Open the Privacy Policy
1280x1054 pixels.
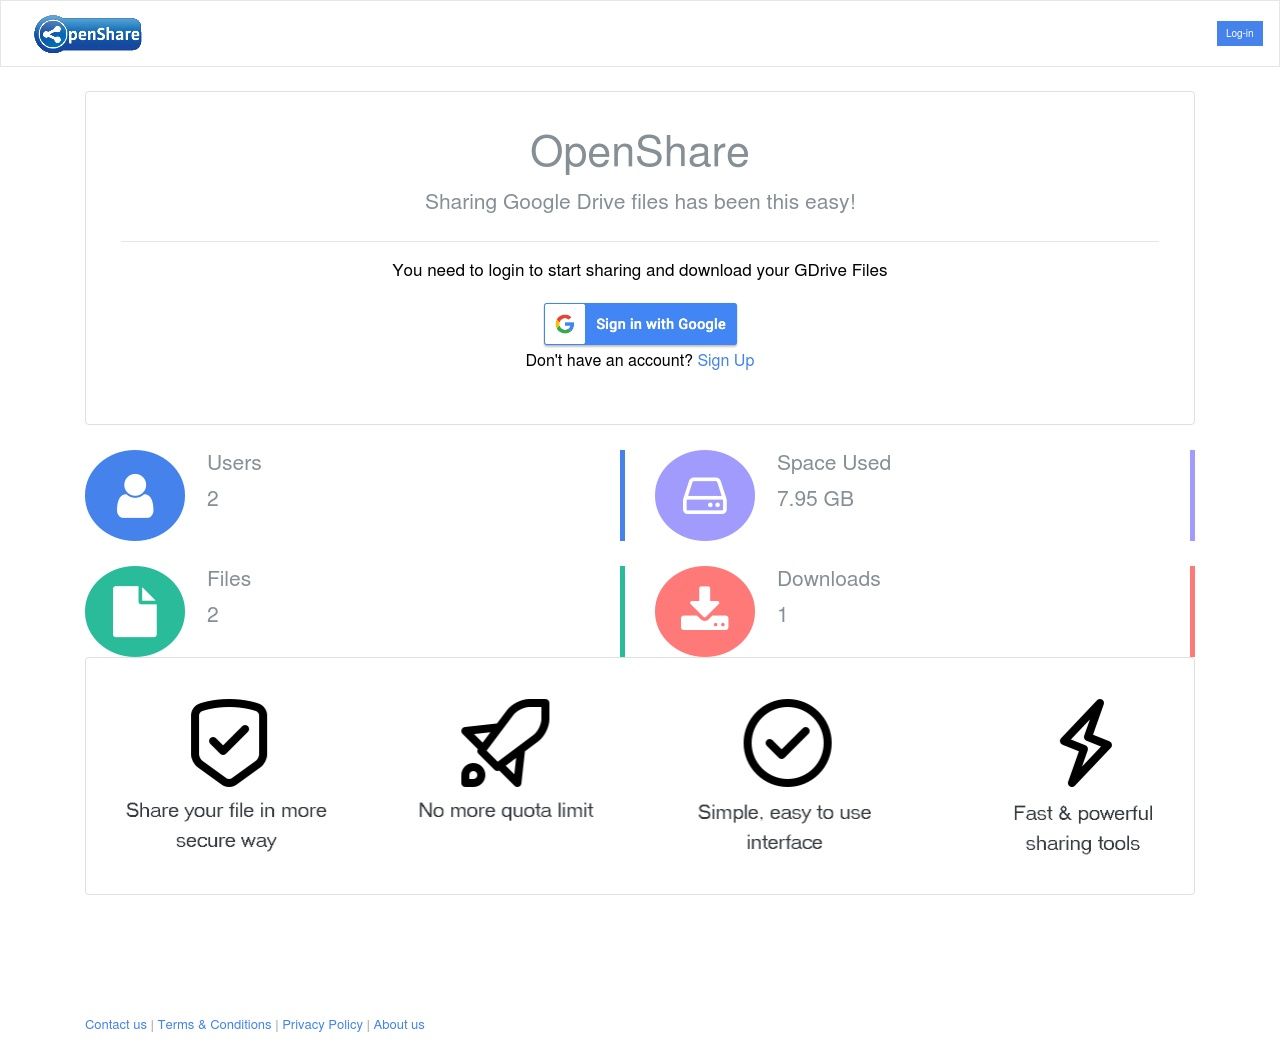pyautogui.click(x=322, y=1024)
